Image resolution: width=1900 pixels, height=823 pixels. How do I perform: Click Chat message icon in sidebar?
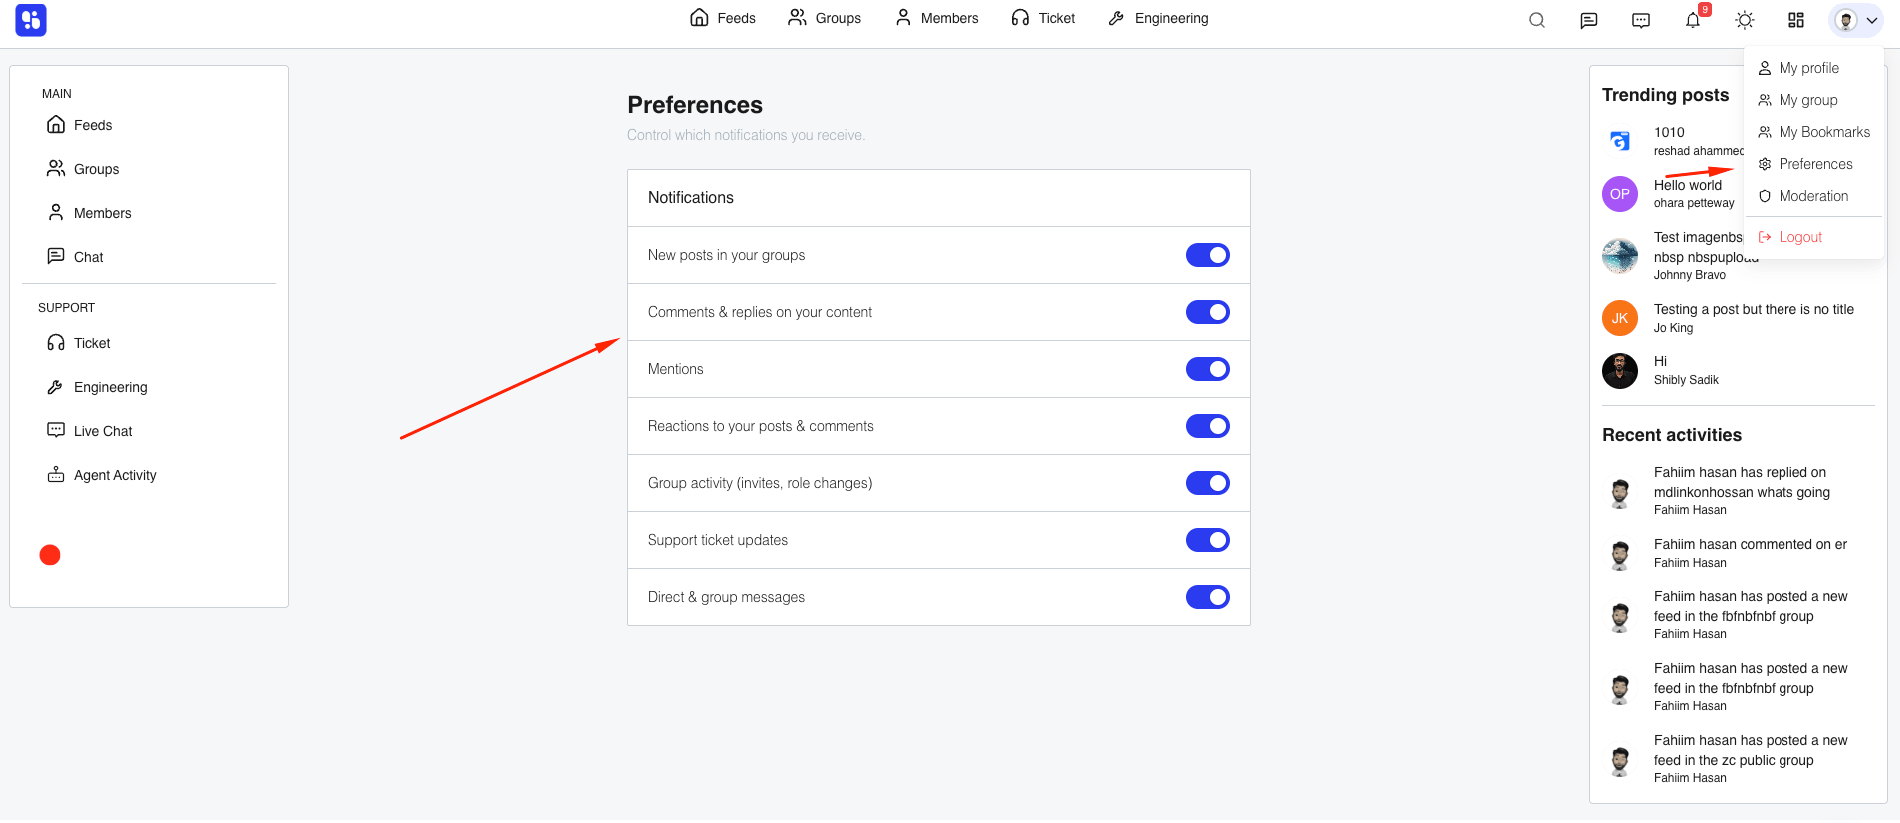pyautogui.click(x=56, y=256)
